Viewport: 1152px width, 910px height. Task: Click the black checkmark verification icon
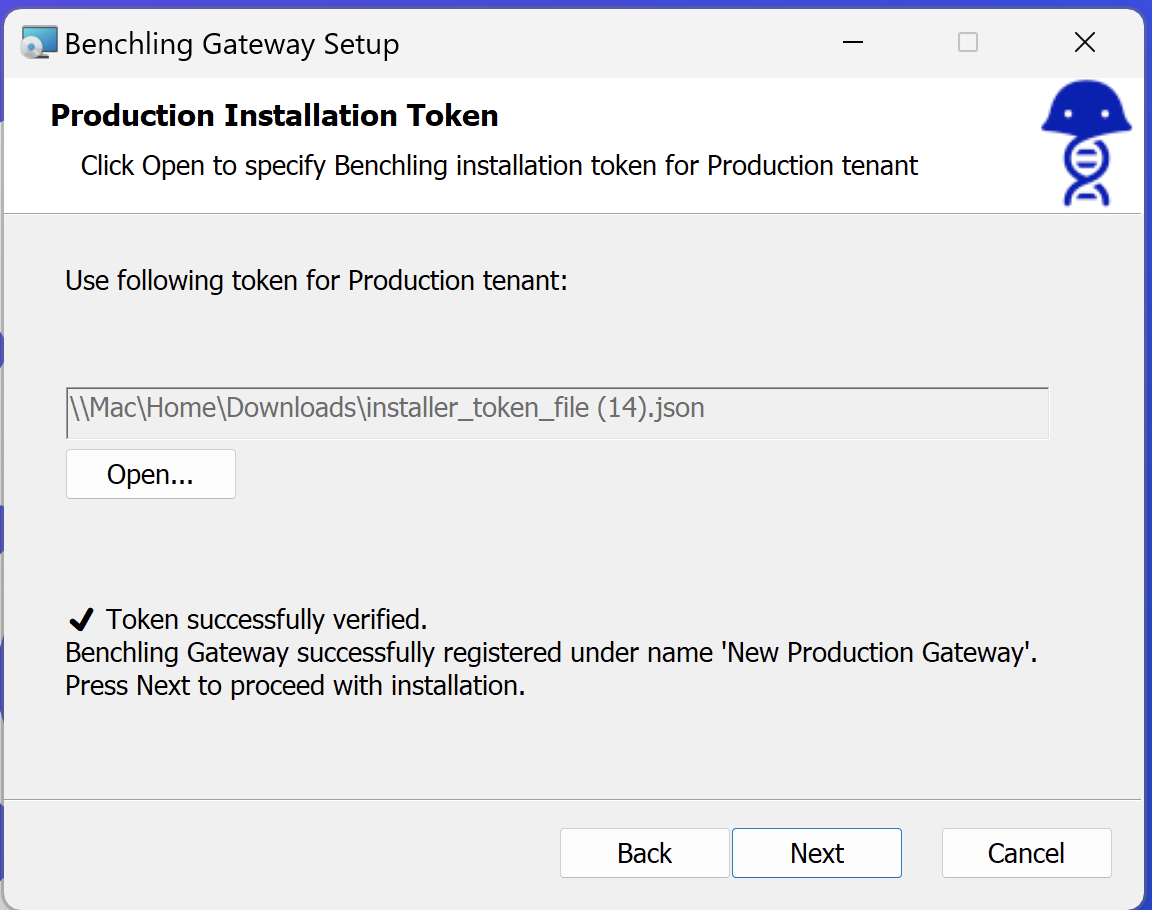[82, 620]
